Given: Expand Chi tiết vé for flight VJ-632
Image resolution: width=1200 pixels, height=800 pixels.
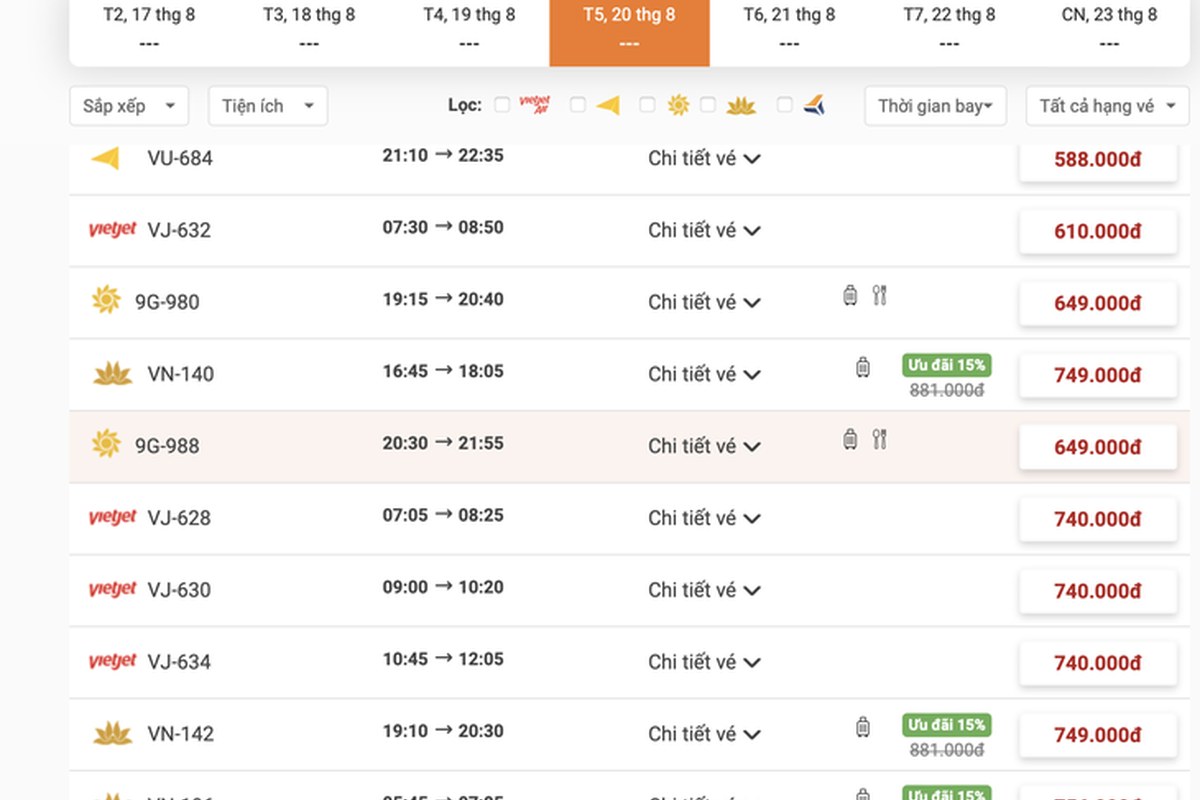Looking at the screenshot, I should [x=705, y=230].
